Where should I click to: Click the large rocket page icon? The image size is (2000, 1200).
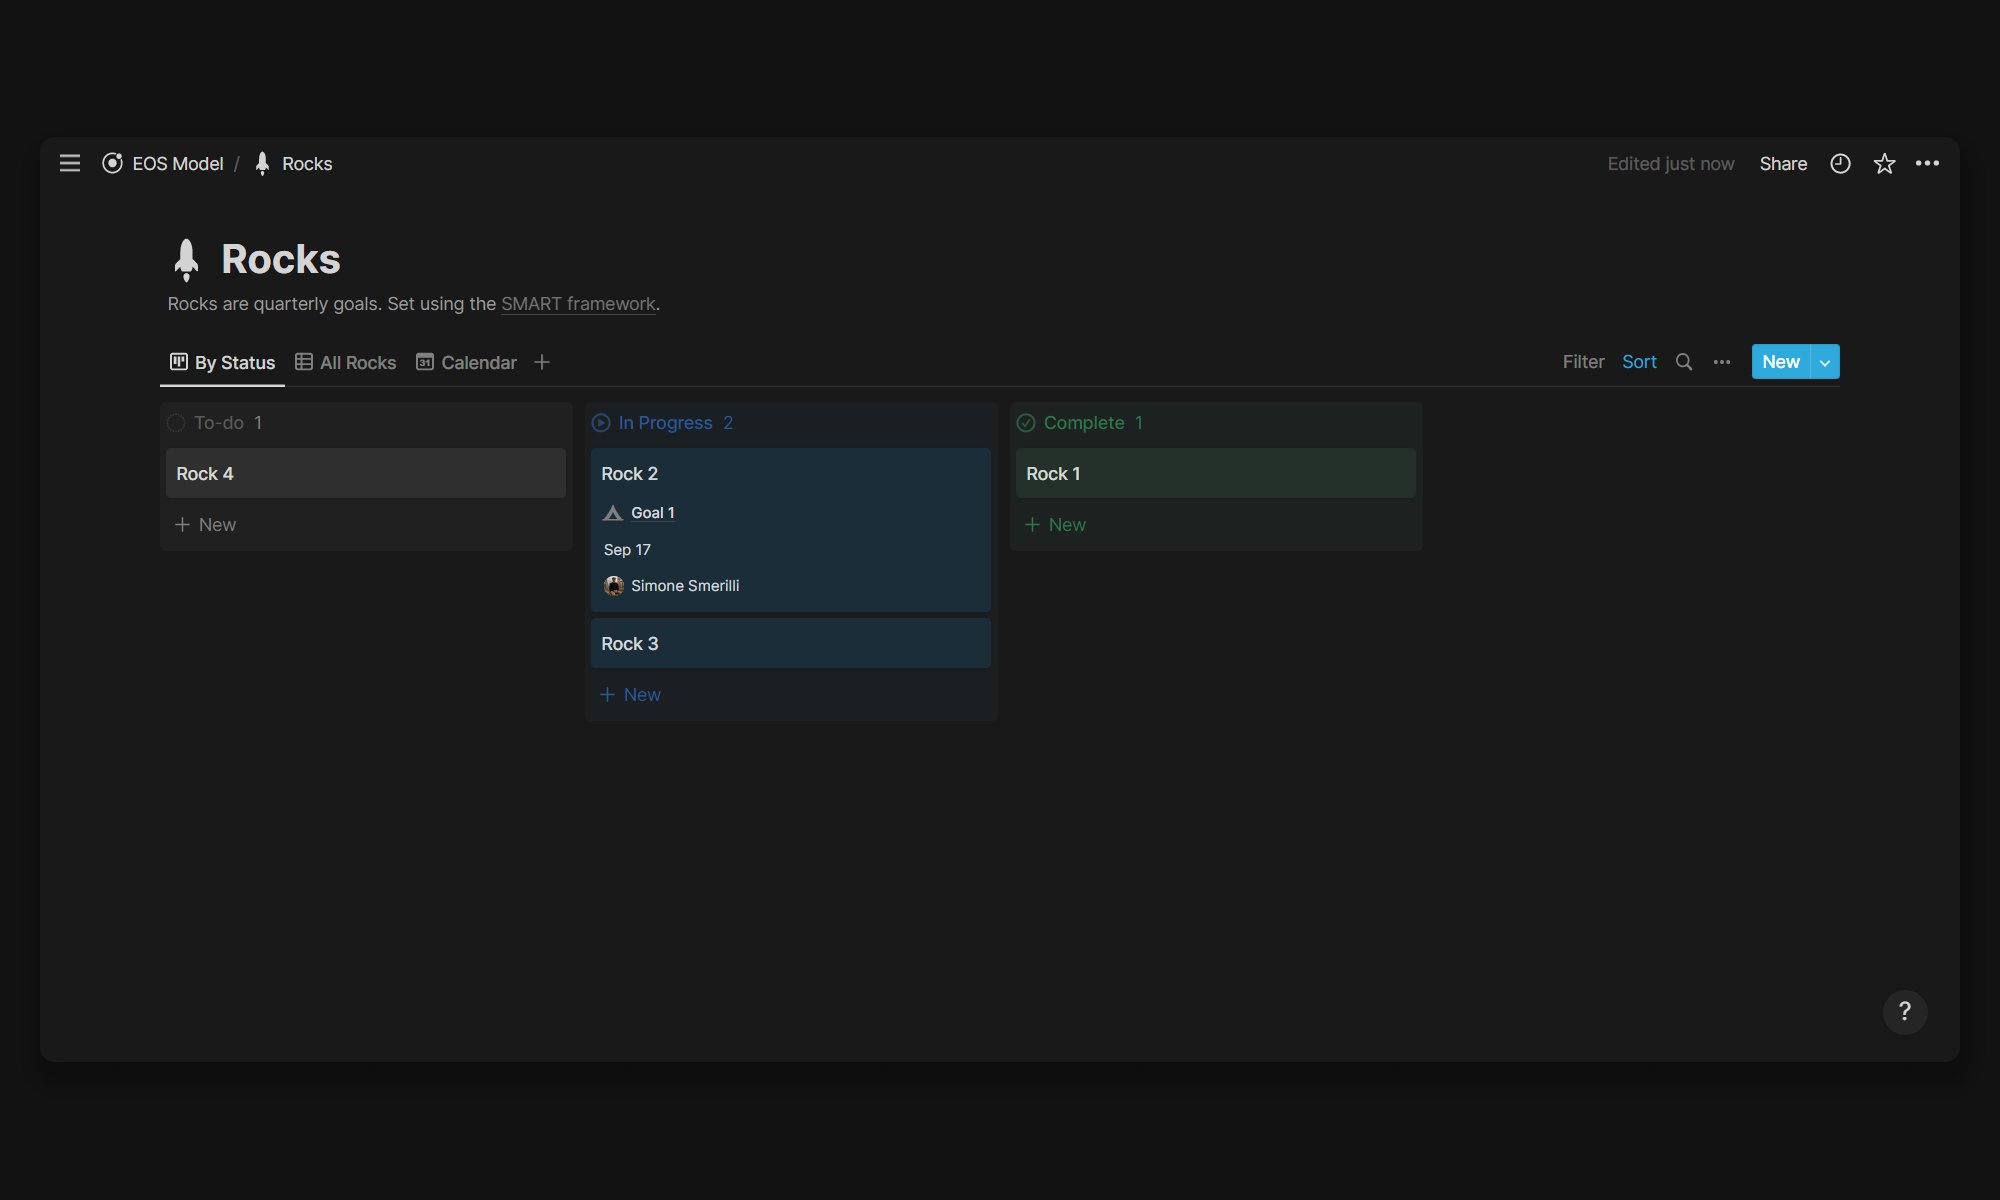pyautogui.click(x=186, y=259)
